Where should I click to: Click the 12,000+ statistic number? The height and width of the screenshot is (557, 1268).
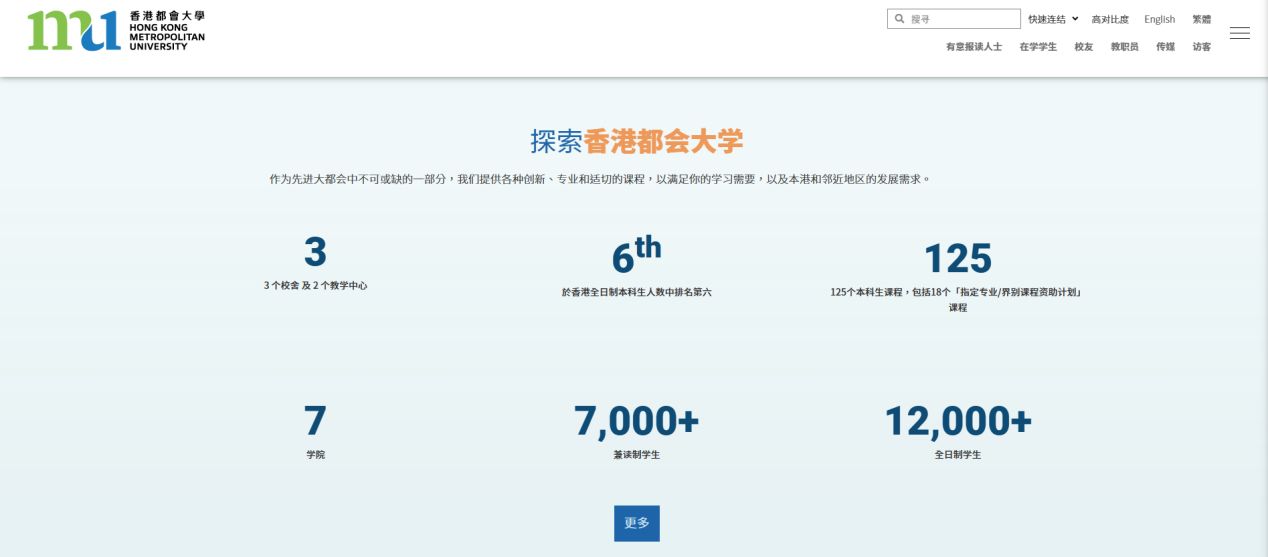958,421
